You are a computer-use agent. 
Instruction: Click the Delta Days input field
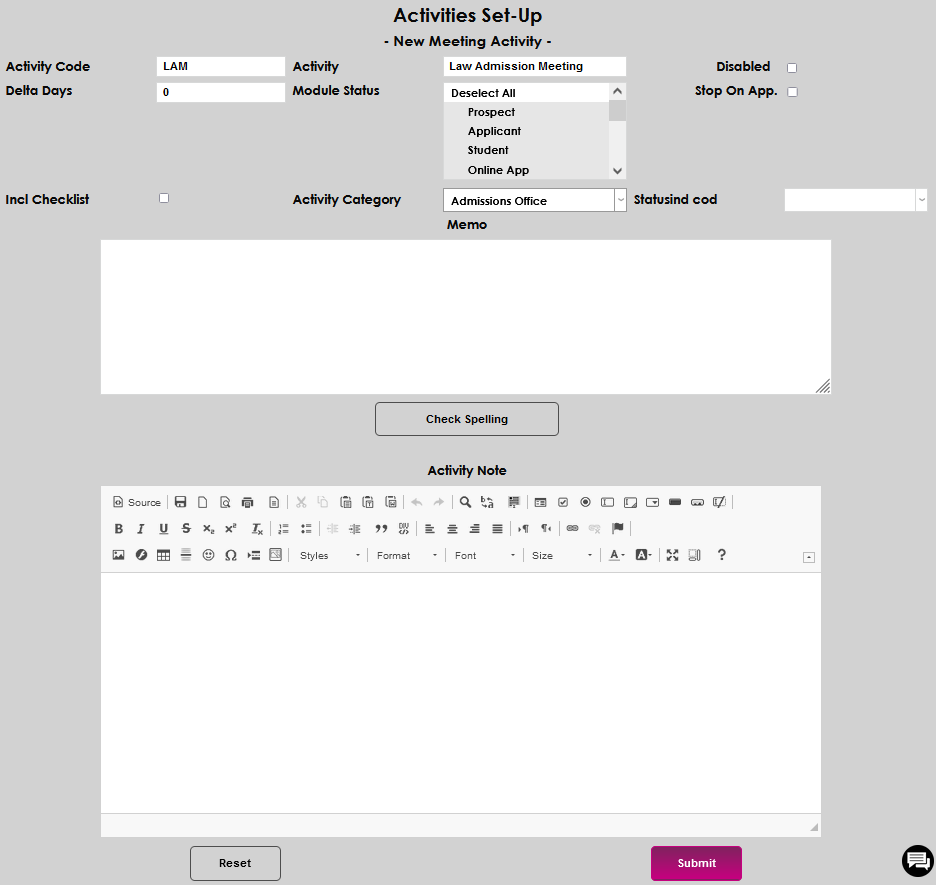pyautogui.click(x=221, y=92)
